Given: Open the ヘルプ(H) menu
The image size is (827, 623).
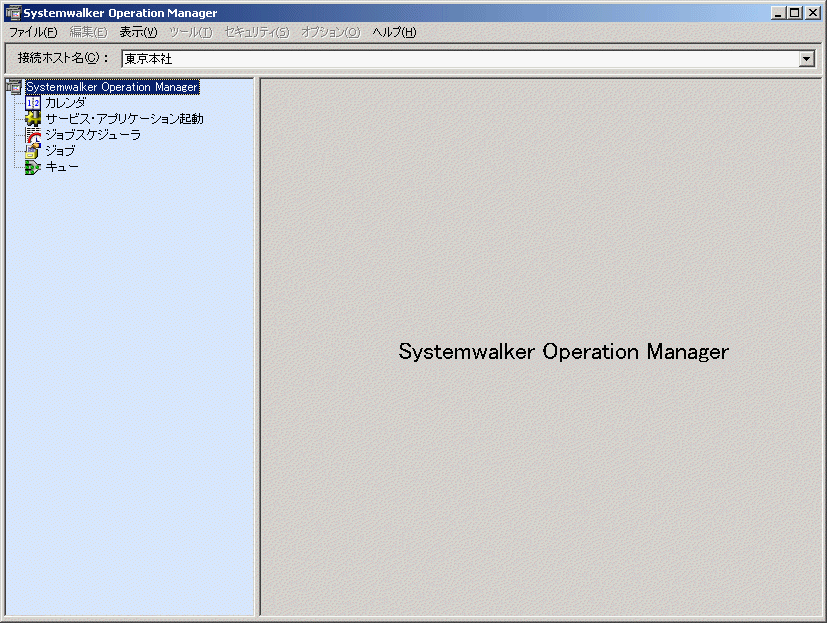Looking at the screenshot, I should click(394, 32).
